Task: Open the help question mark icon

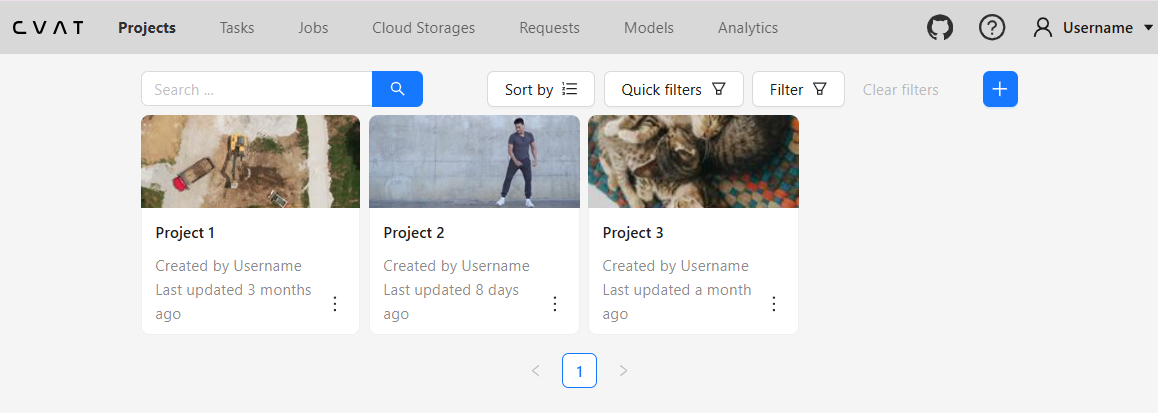Action: tap(991, 28)
